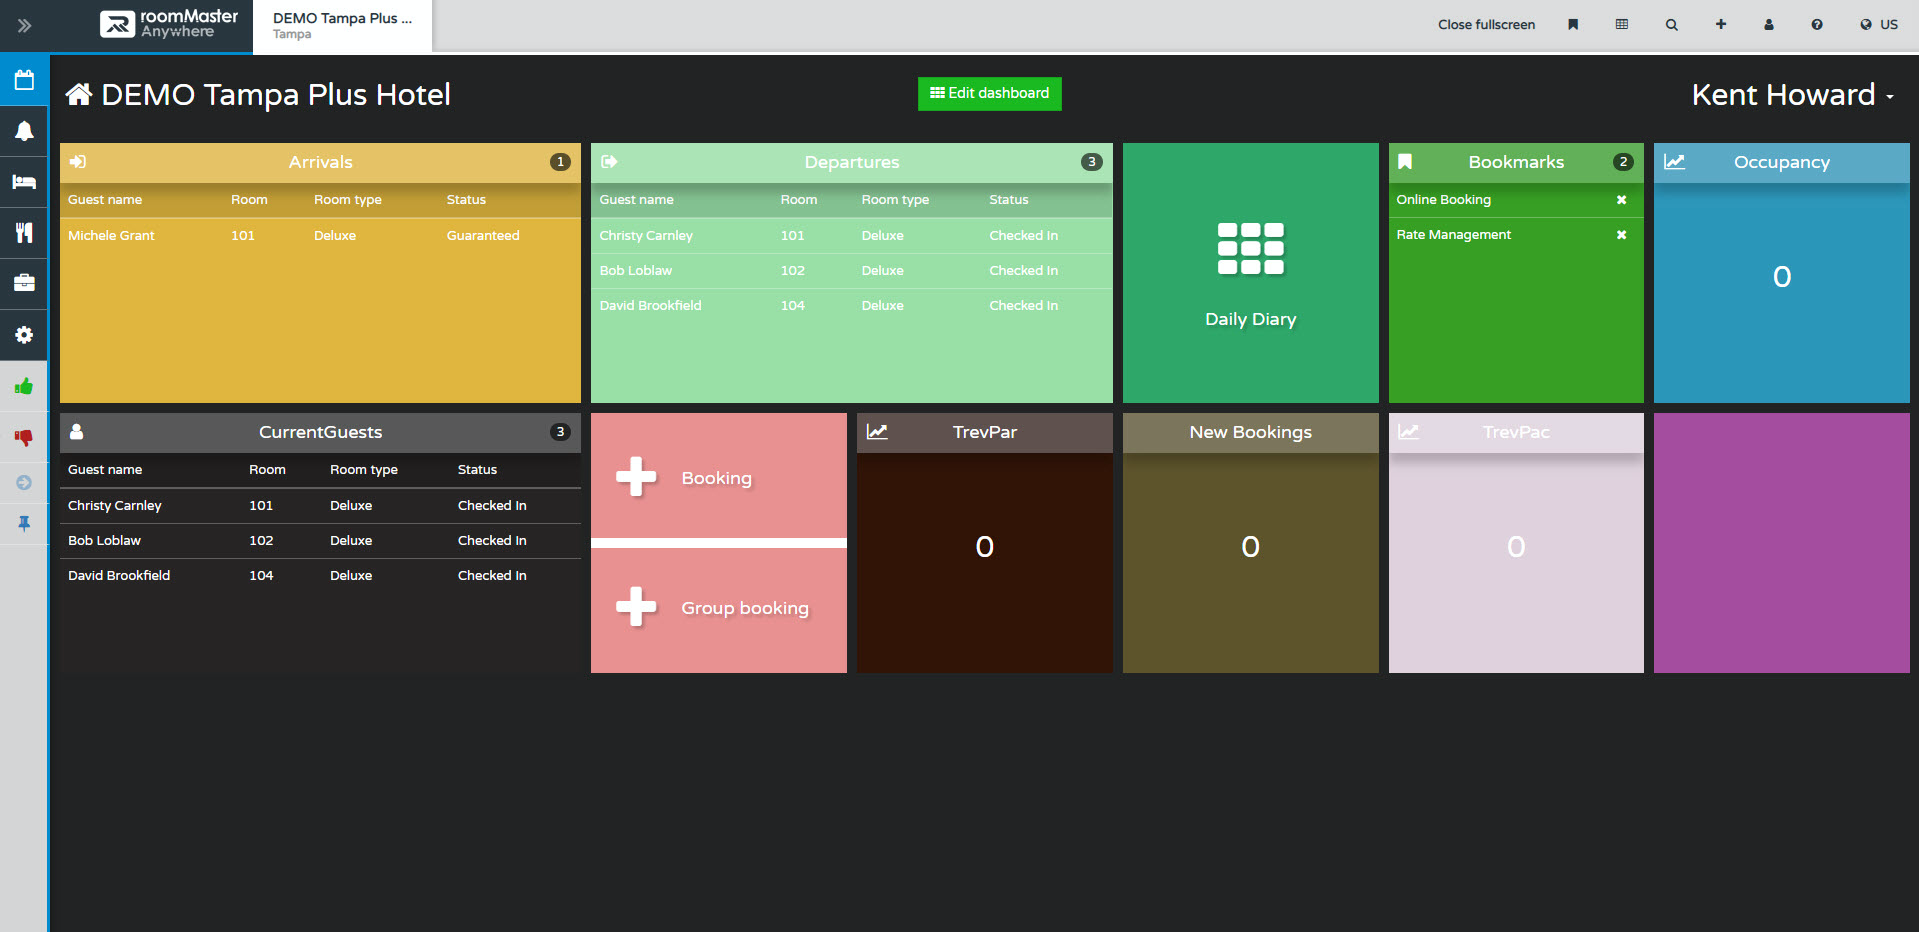Click the Edit dashboard button

[989, 93]
